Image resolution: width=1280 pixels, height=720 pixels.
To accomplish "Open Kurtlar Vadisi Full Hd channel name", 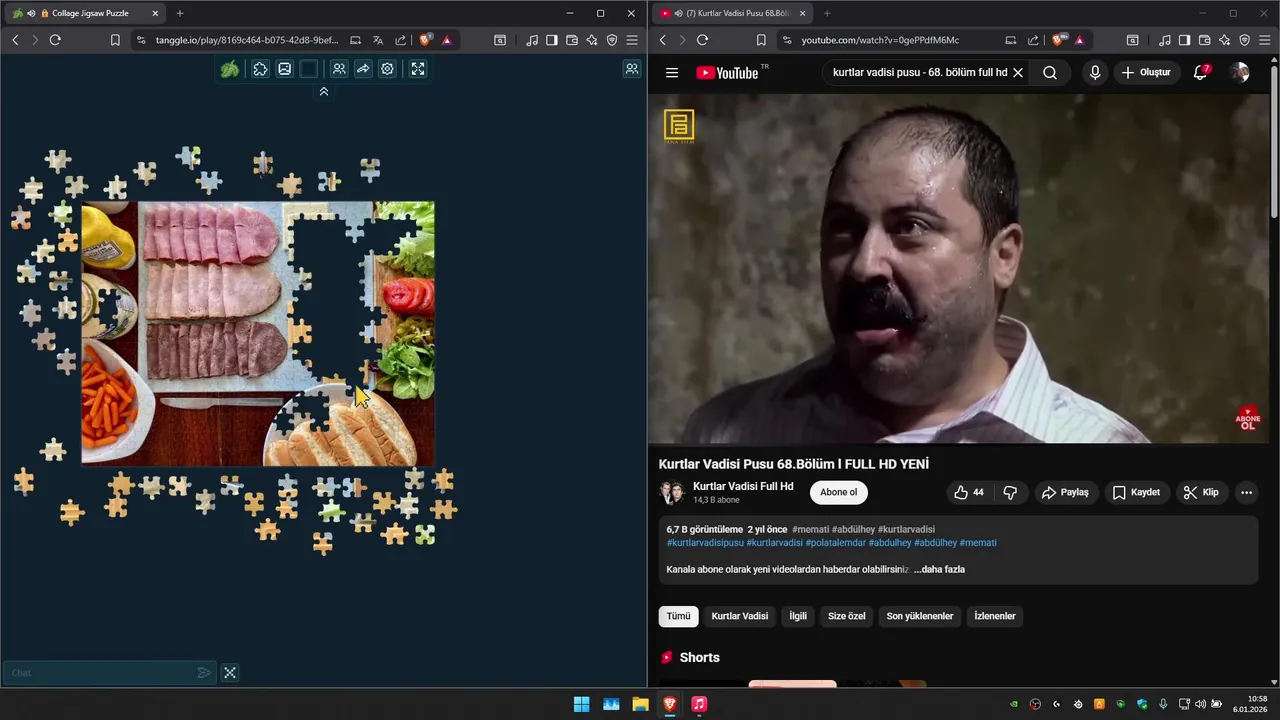I will (743, 486).
